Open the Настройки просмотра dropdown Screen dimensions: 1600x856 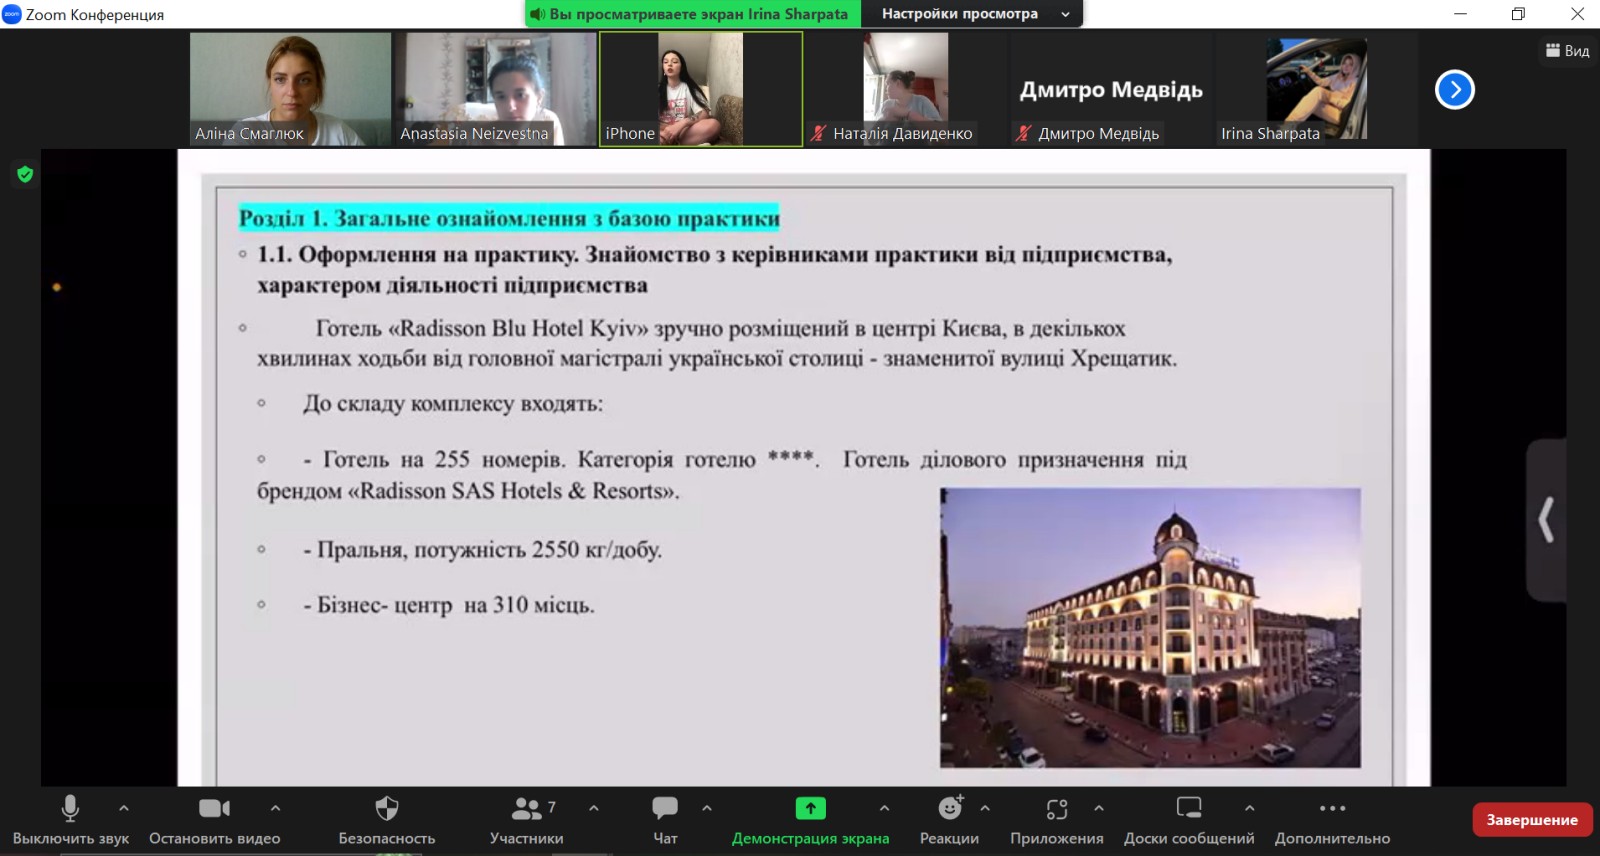[x=972, y=14]
